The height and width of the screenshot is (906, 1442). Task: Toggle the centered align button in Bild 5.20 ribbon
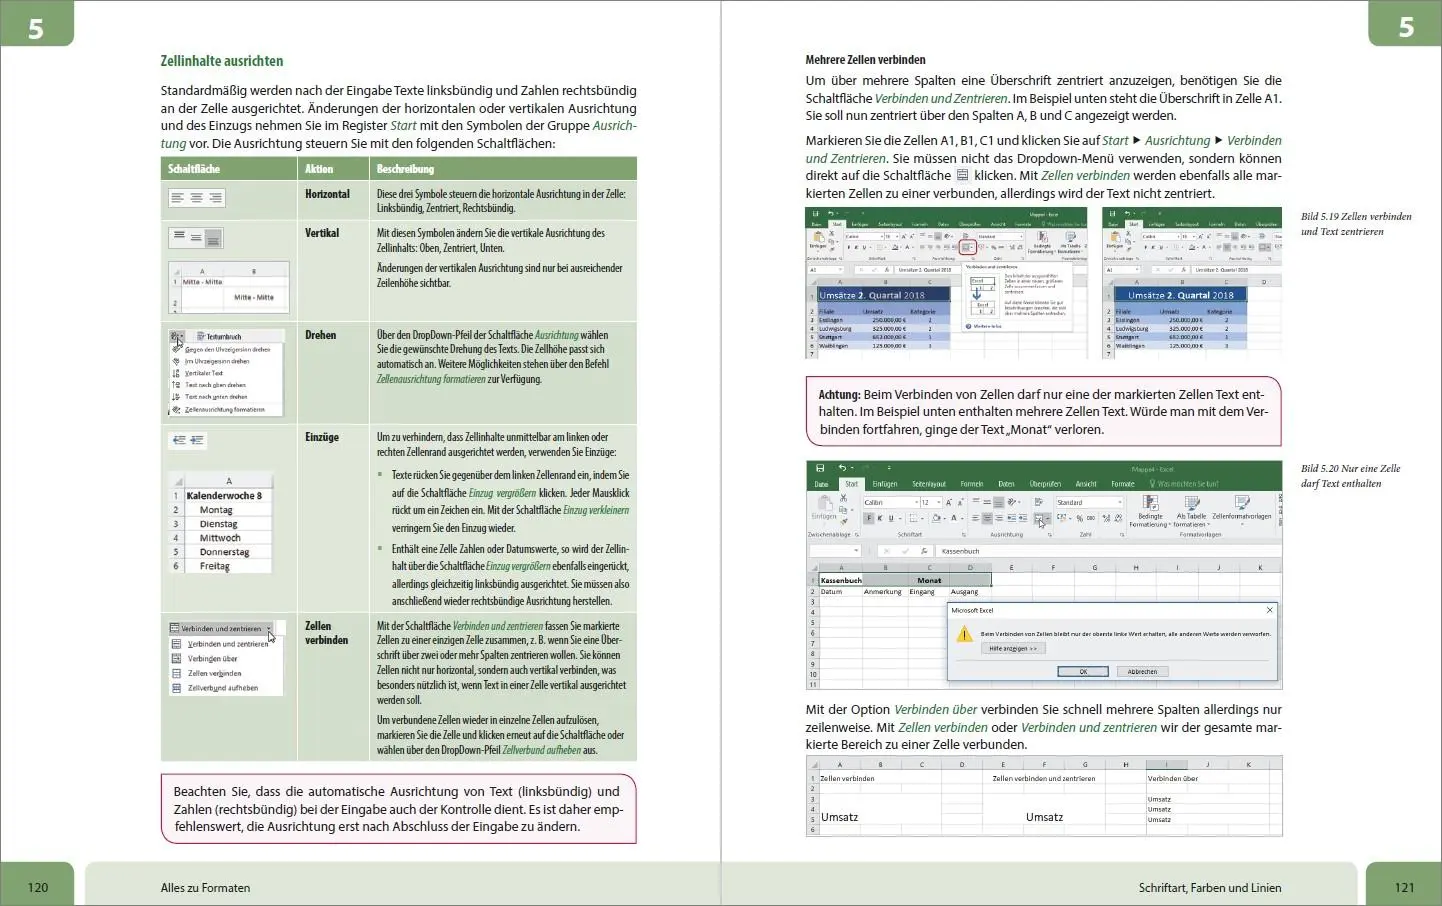(x=987, y=519)
